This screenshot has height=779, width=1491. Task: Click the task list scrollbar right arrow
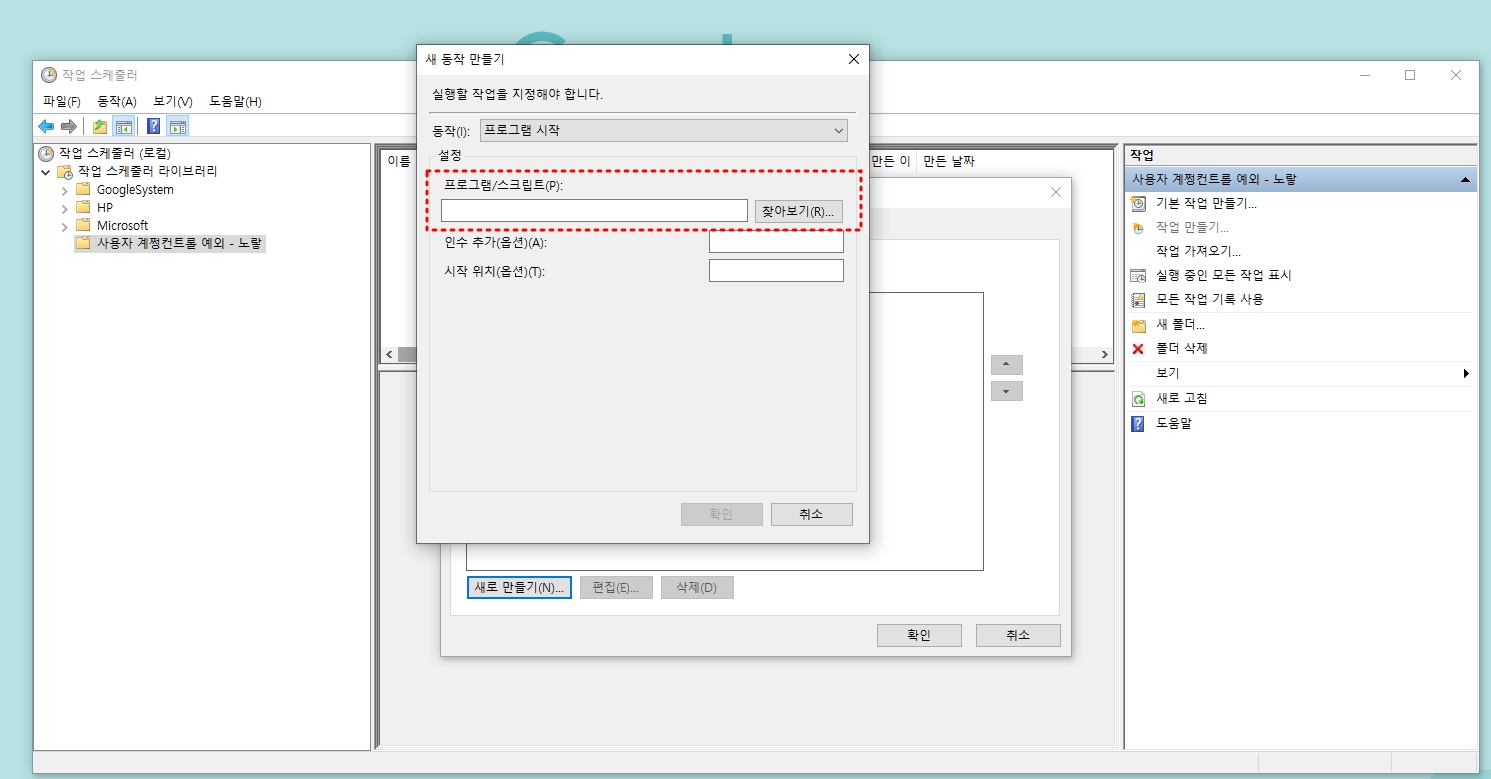[x=1105, y=355]
